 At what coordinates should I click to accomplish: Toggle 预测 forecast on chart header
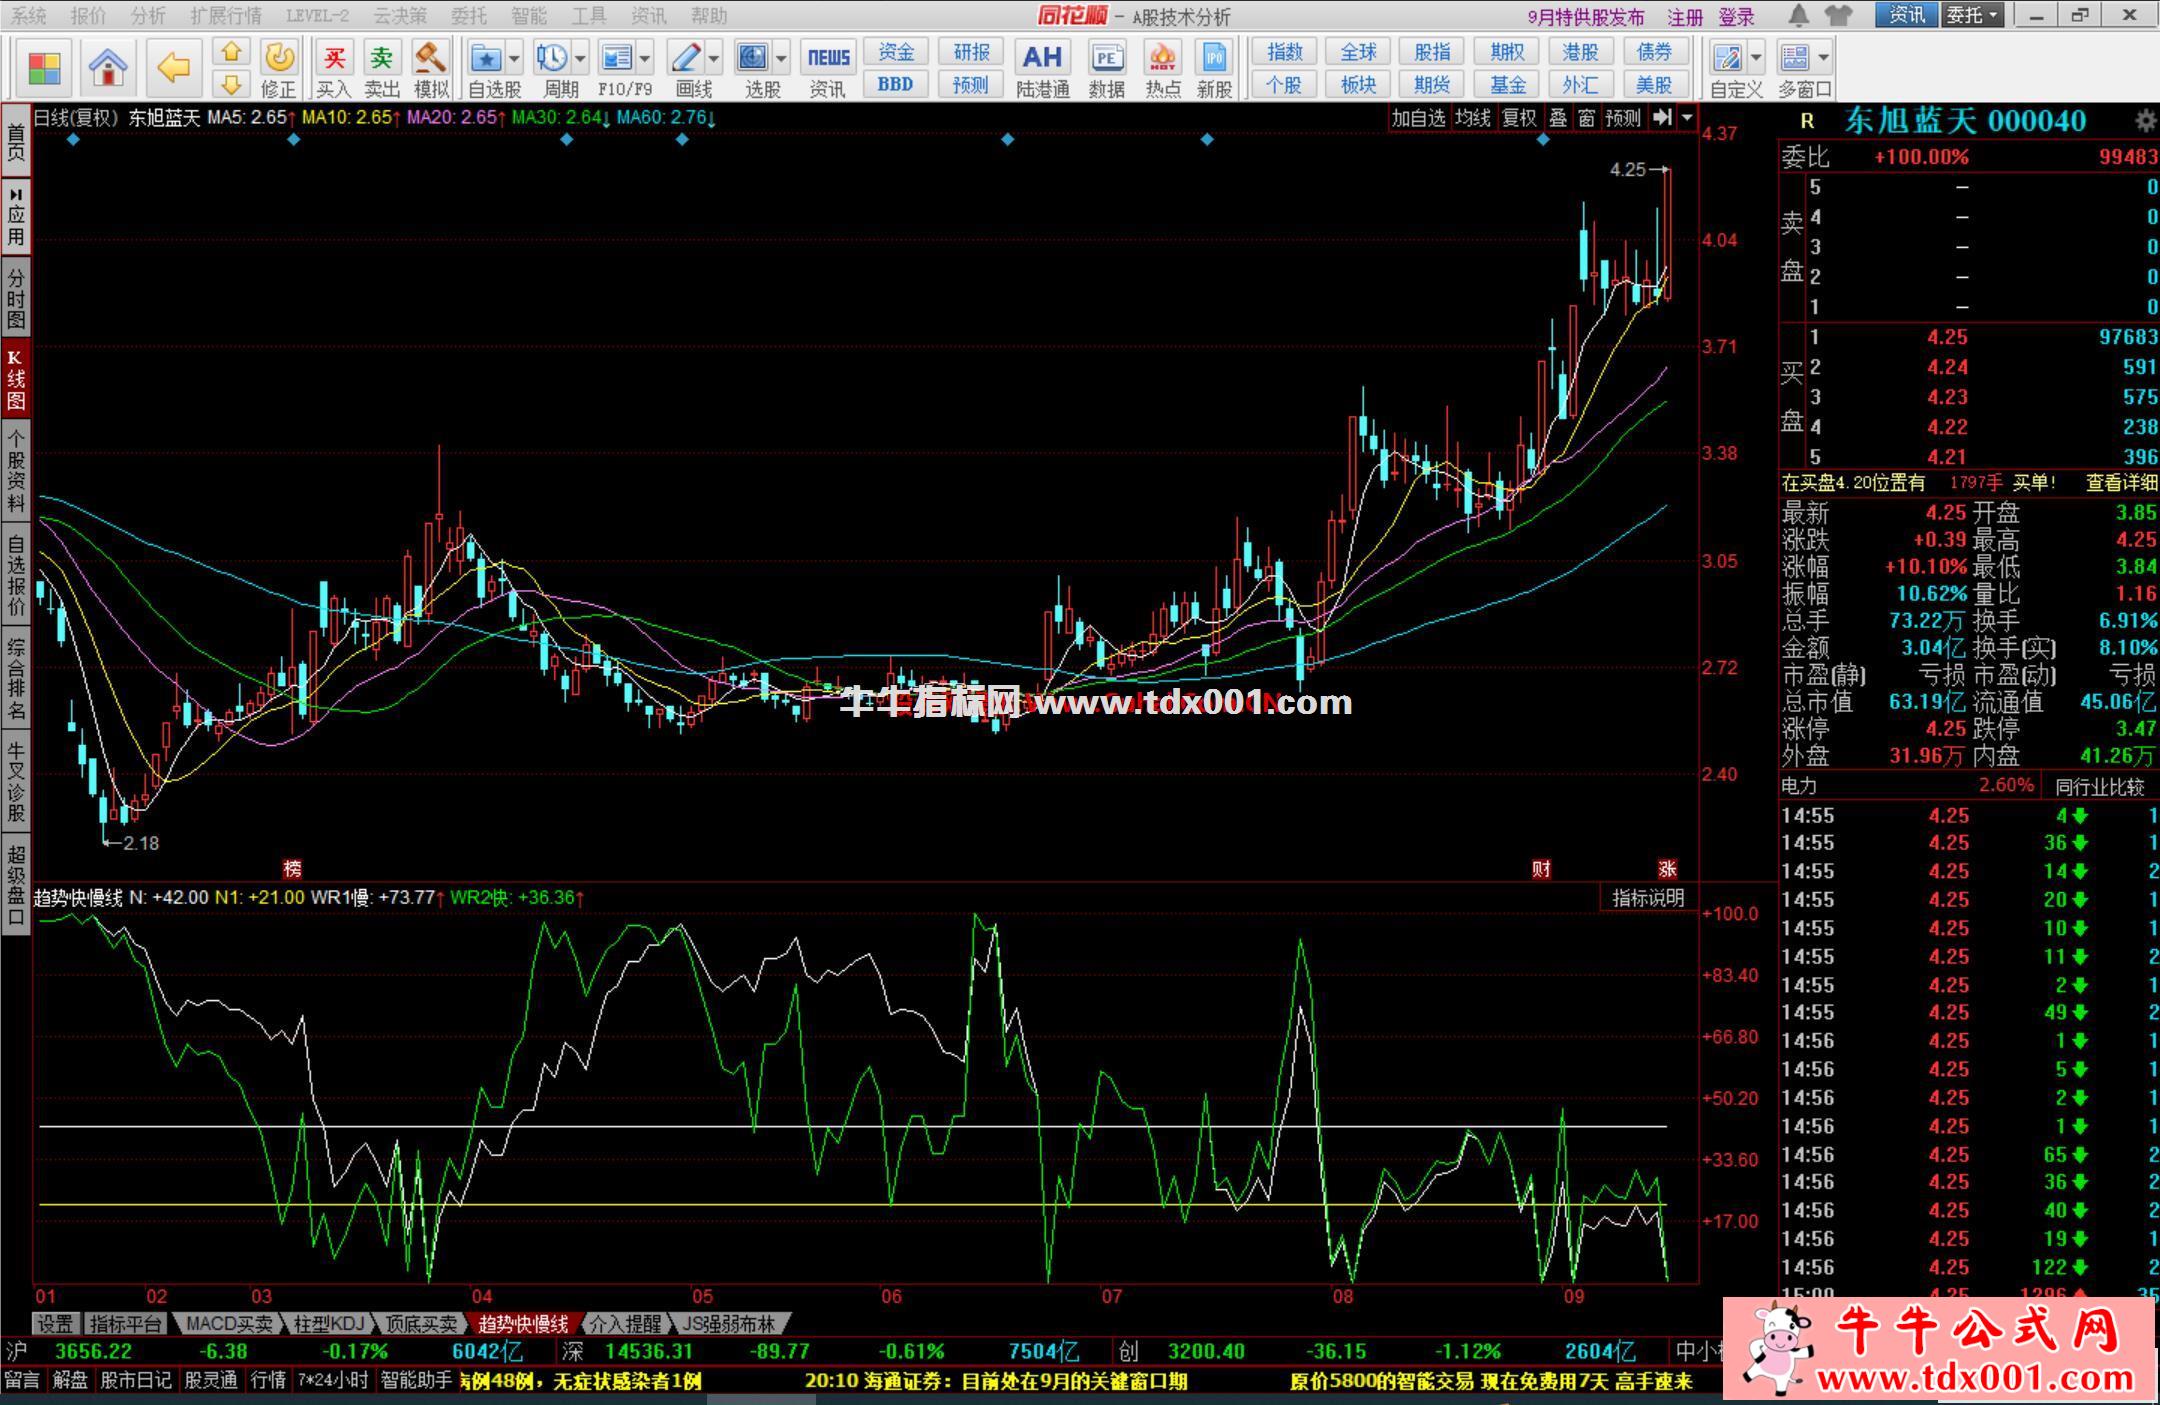[x=1622, y=118]
